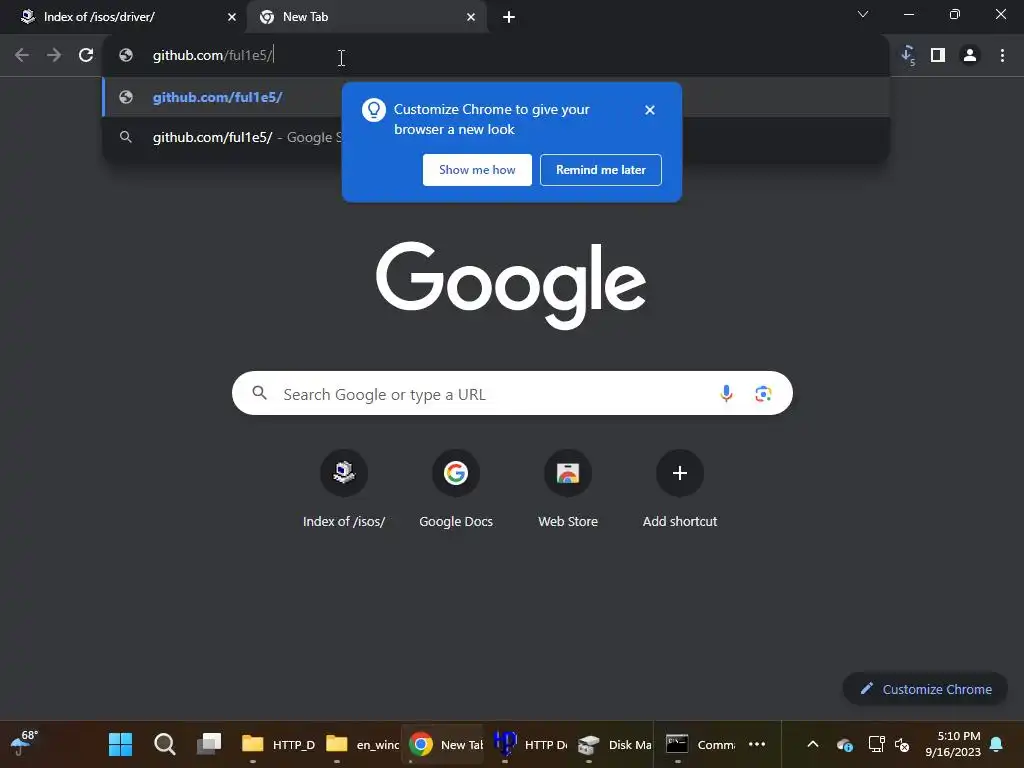
Task: Close the Index of /isos/driver/ tab
Action: [x=232, y=17]
